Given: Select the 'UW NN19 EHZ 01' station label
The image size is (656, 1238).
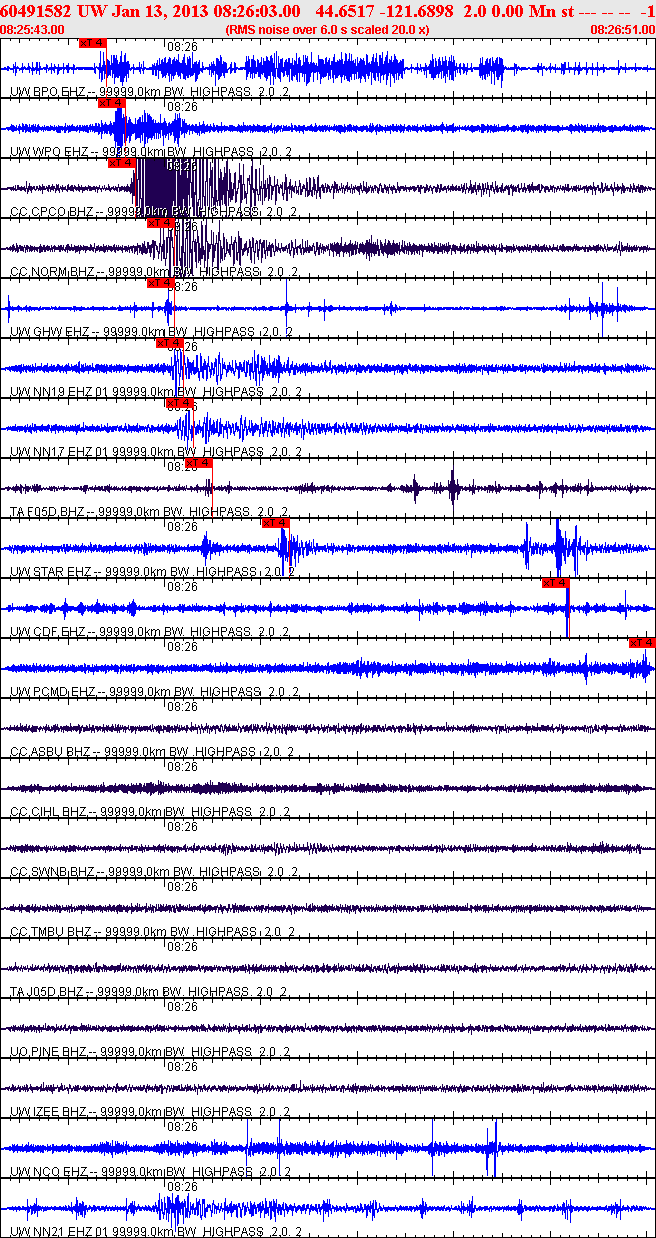Looking at the screenshot, I should (59, 392).
